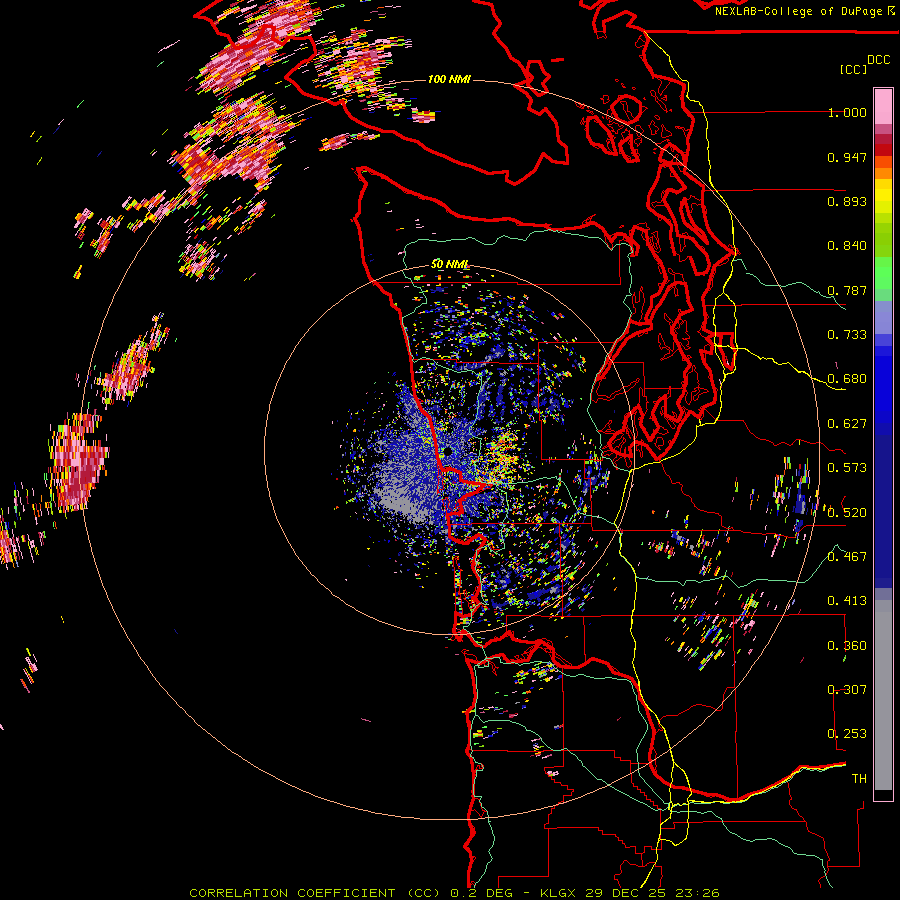Click the 0.307 color scale value
900x900 pixels.
847,690
